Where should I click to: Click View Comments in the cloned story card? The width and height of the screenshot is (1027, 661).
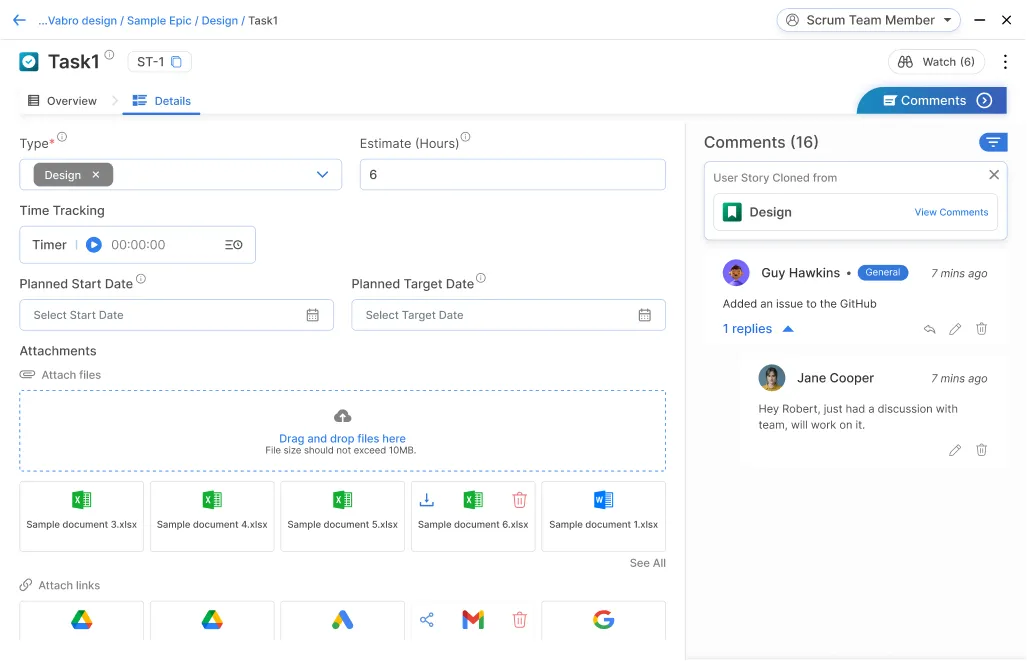click(x=951, y=212)
